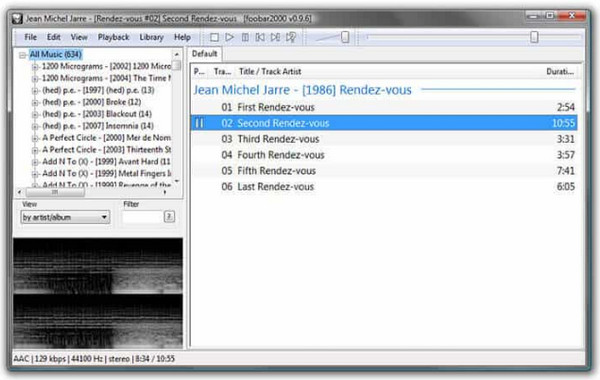The width and height of the screenshot is (600, 380).
Task: Open the File menu
Action: [x=31, y=37]
